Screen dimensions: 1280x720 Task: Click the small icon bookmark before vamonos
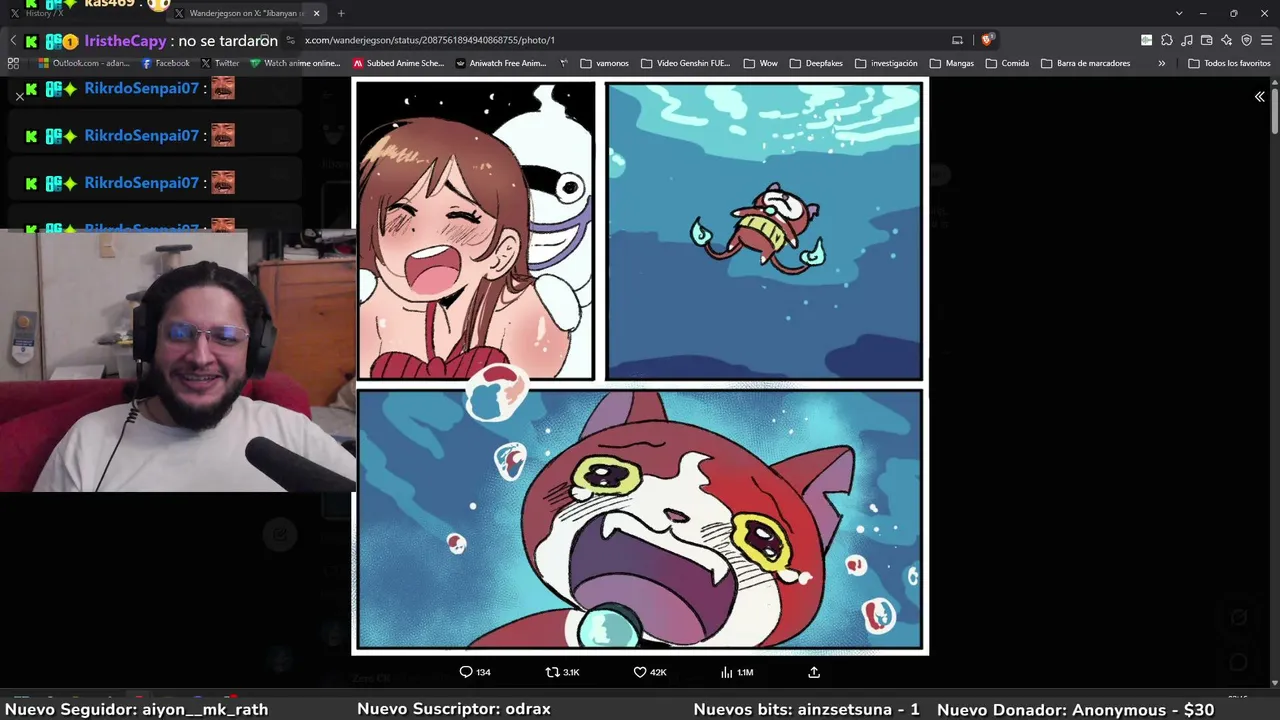click(564, 63)
